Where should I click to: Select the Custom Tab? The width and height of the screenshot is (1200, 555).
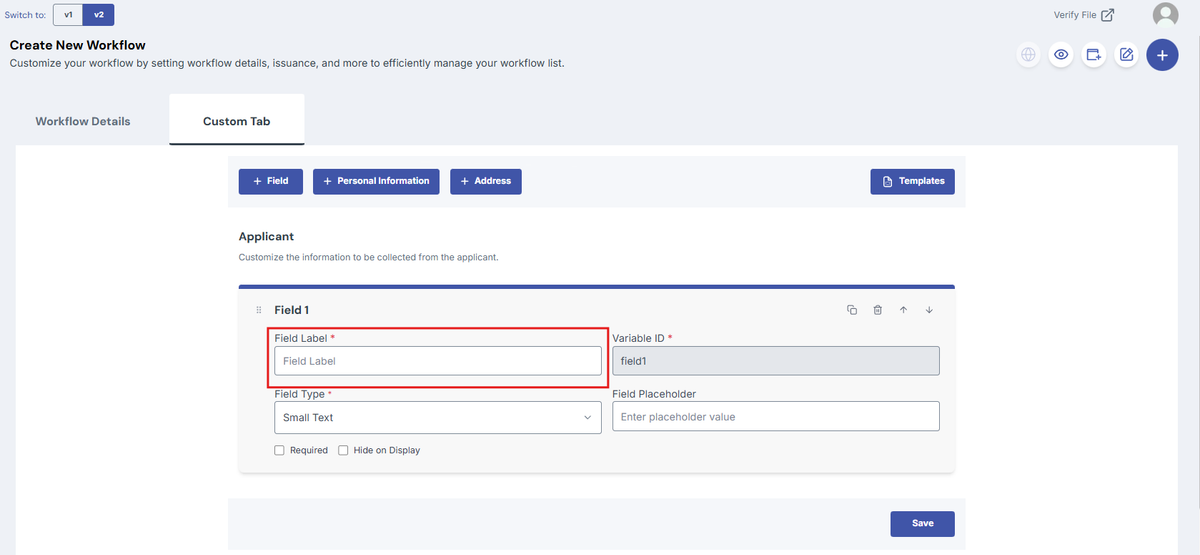[237, 121]
